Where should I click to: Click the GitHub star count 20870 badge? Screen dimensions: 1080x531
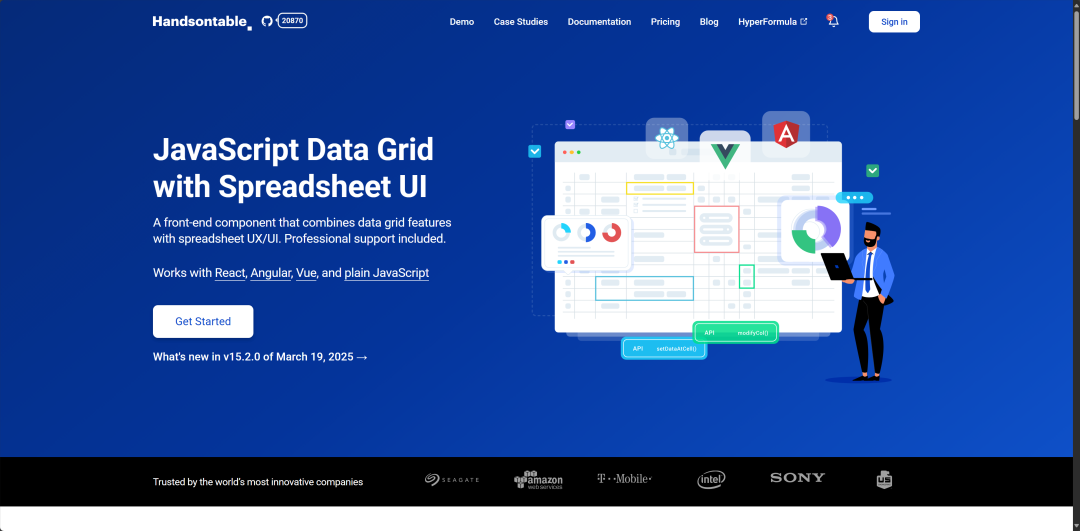coord(292,20)
